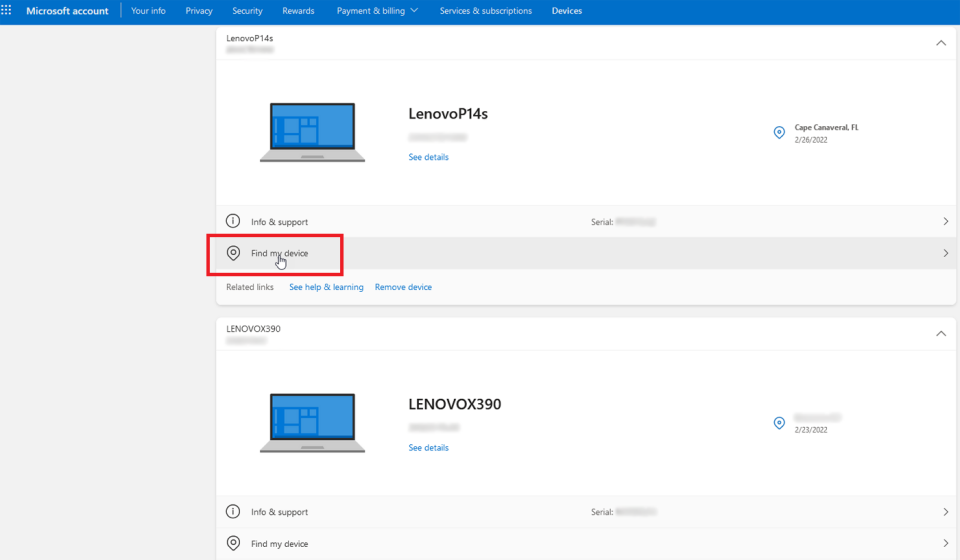Click the Serial label in LENOVOX390 row

pyautogui.click(x=602, y=512)
